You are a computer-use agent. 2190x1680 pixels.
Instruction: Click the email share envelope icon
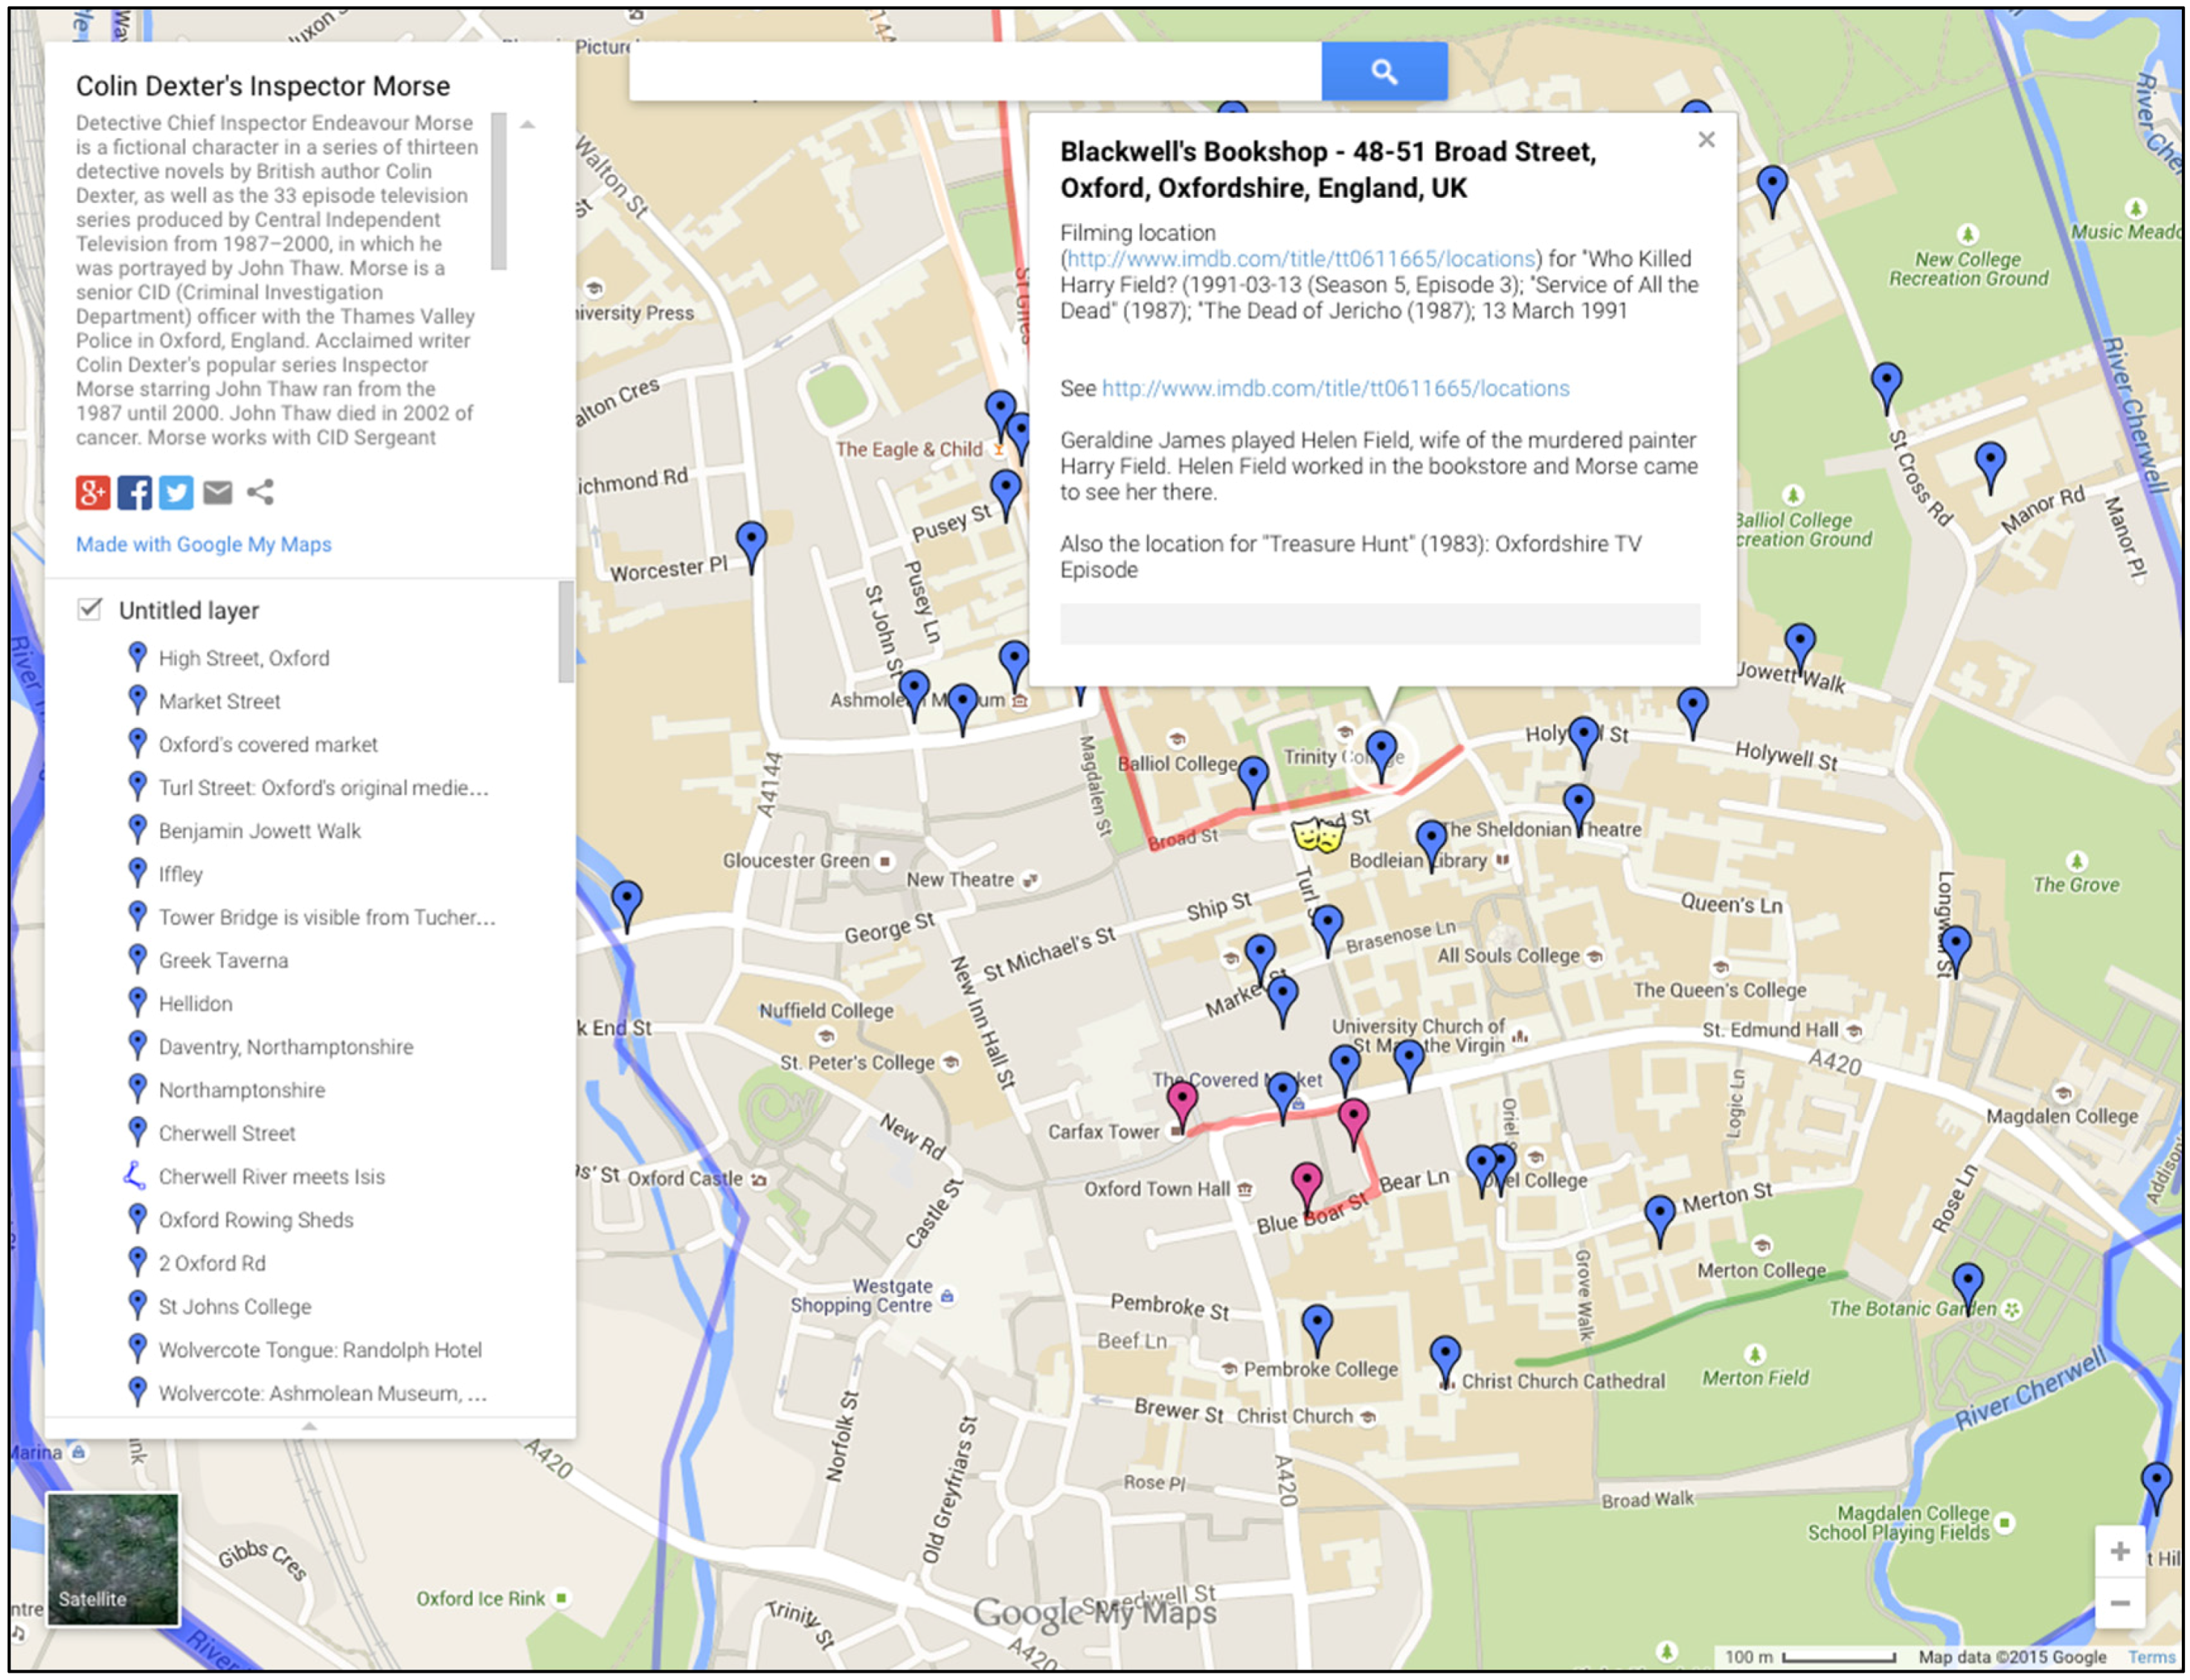[x=218, y=492]
